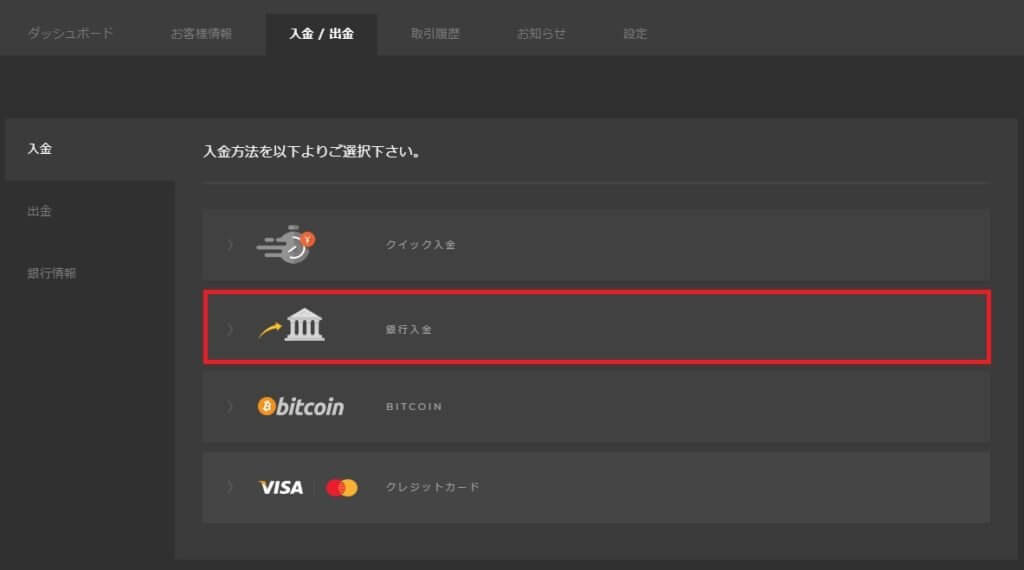Switch to お客様情報 tab
This screenshot has width=1024, height=570.
tap(201, 33)
